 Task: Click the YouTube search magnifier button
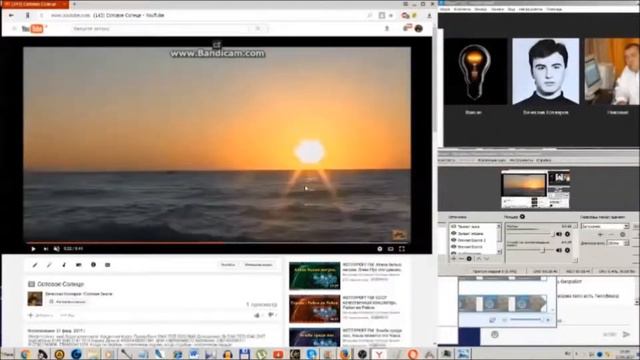(258, 29)
